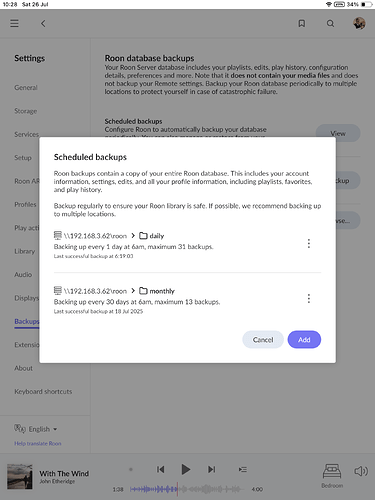The width and height of the screenshot is (375, 500).
Task: Open search via the magnifier icon
Action: pos(330,23)
